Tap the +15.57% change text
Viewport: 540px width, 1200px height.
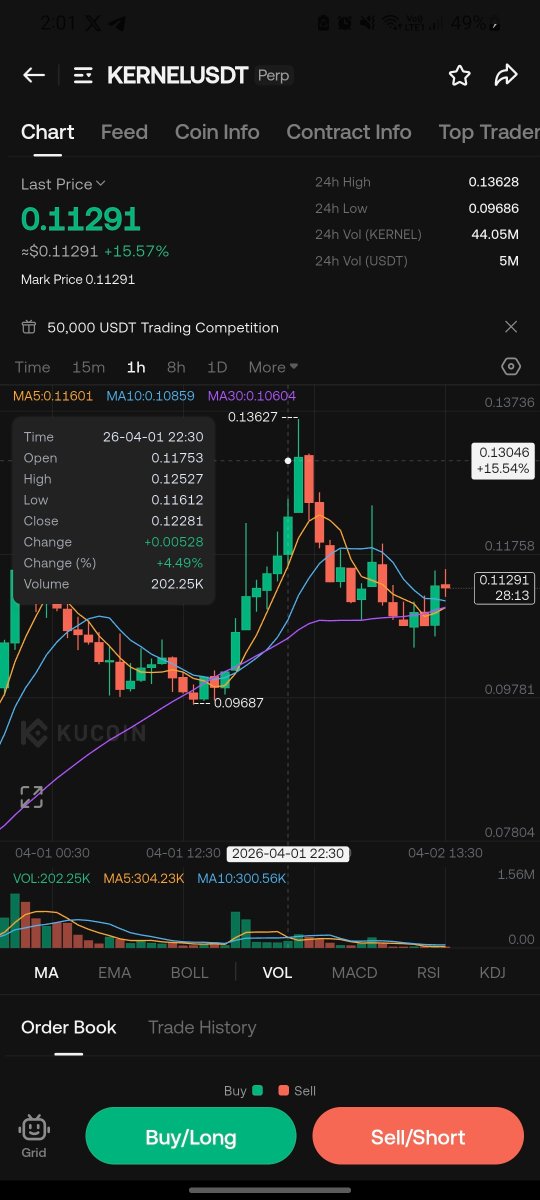pos(136,251)
